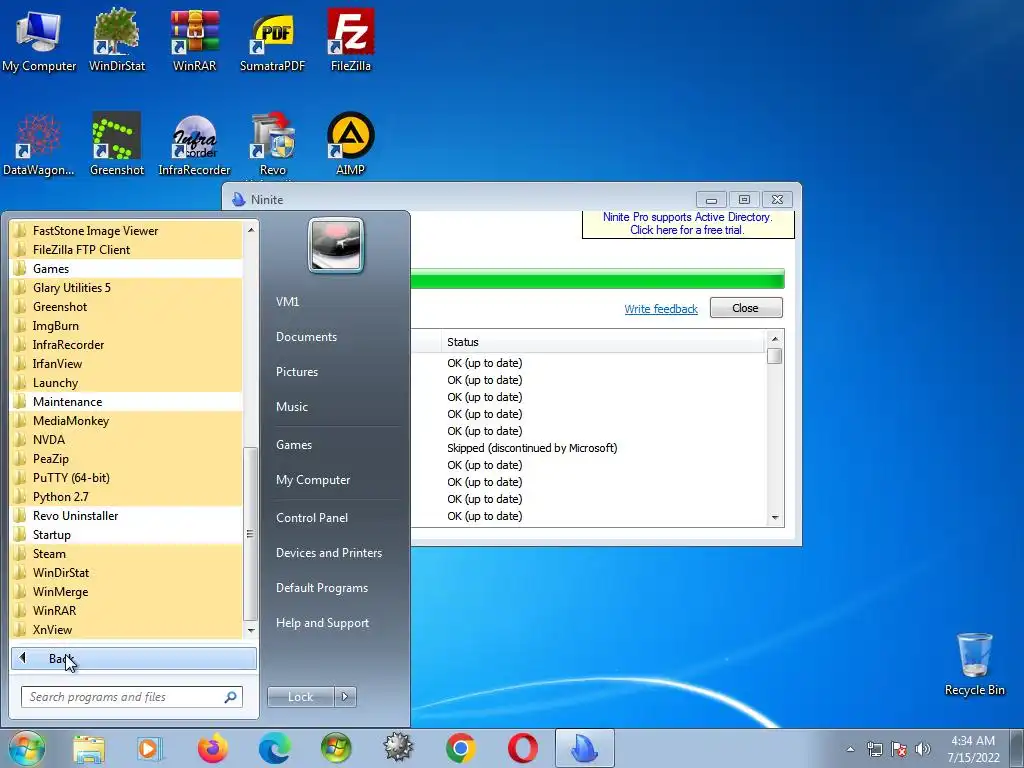Select the FileZilla desktop shortcut
Image resolution: width=1024 pixels, height=768 pixels.
(x=351, y=40)
